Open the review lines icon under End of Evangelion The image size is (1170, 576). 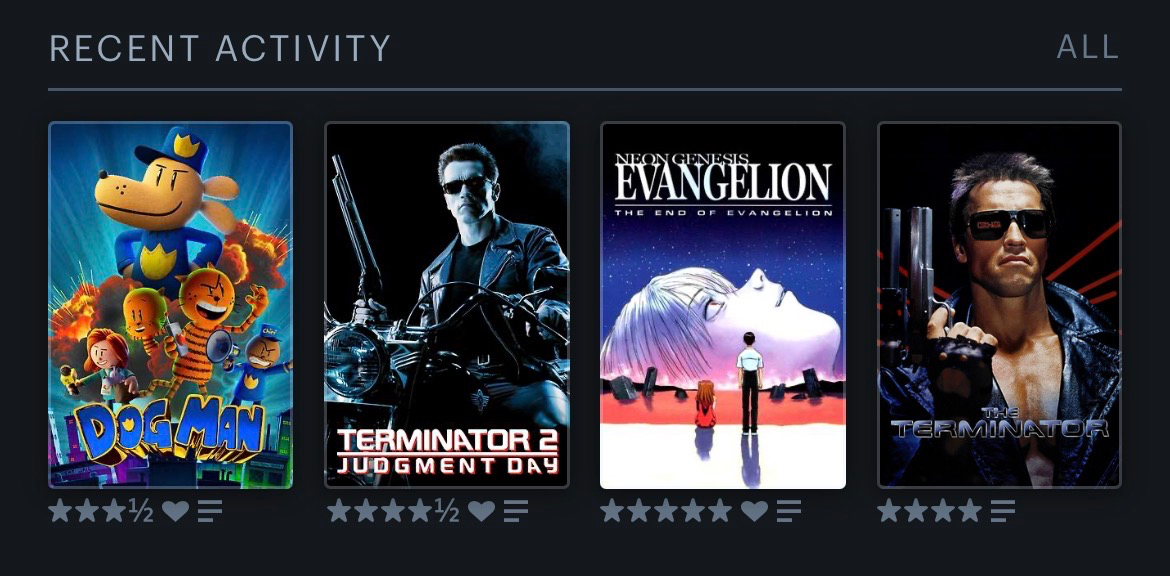789,511
